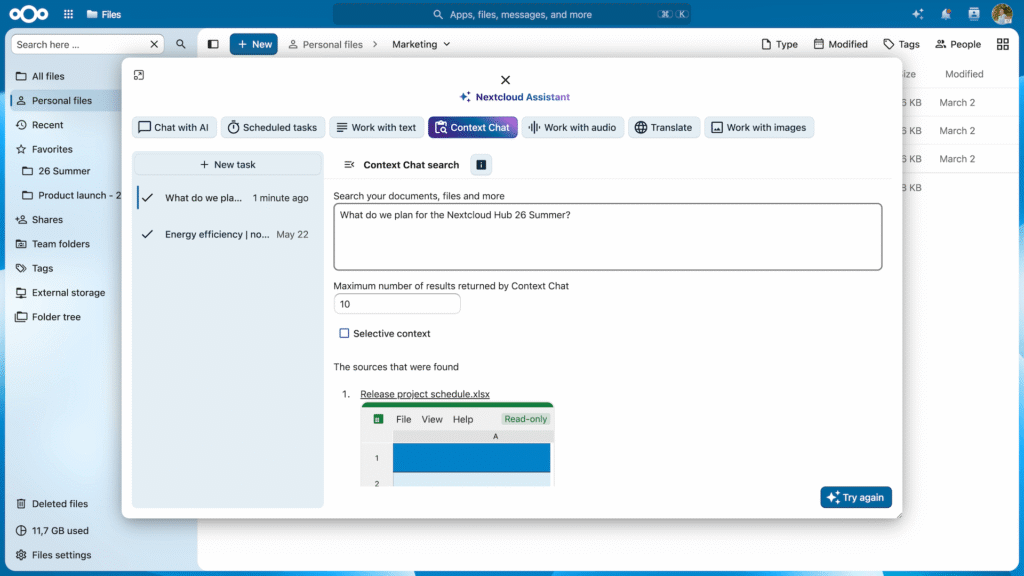
Task: Click the magnifier search icon beside the filter field
Action: point(181,44)
